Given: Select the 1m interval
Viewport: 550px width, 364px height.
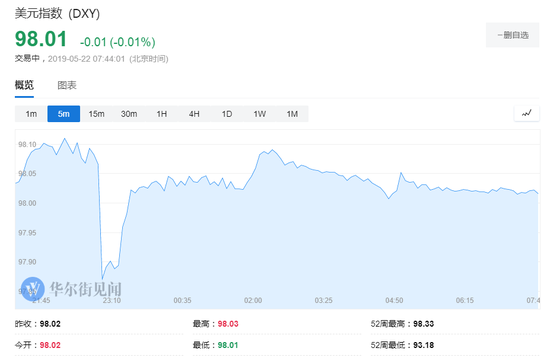Looking at the screenshot, I should (x=31, y=114).
